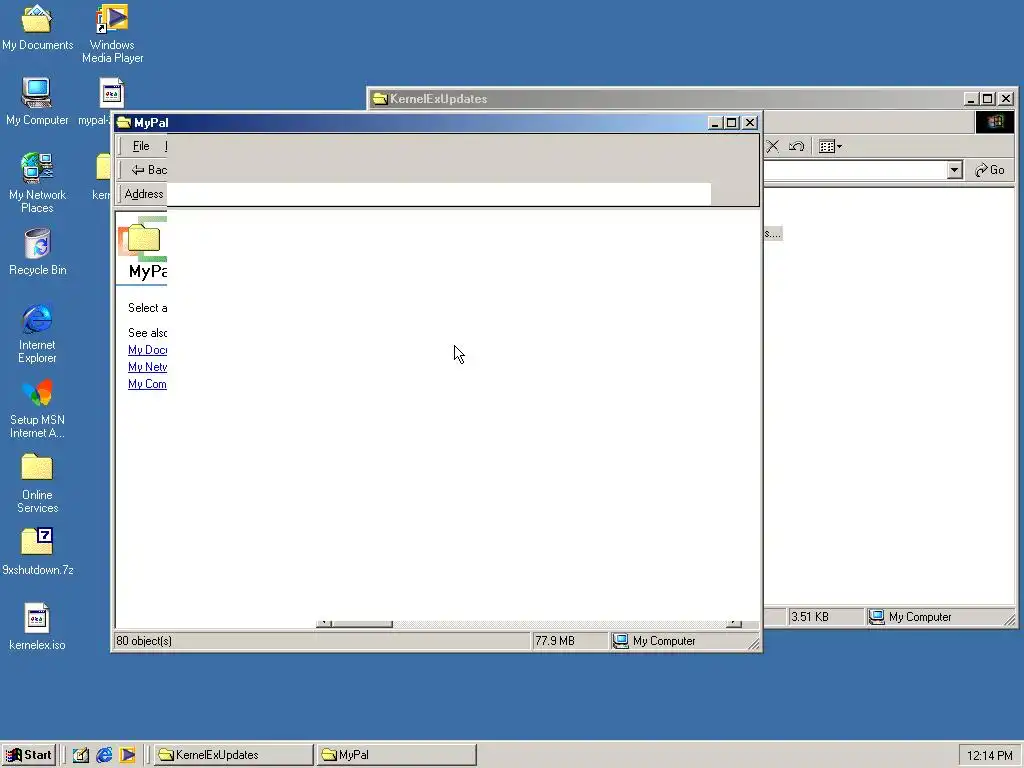Follow the My Documents link in MyPal
This screenshot has height=768, width=1024.
148,350
